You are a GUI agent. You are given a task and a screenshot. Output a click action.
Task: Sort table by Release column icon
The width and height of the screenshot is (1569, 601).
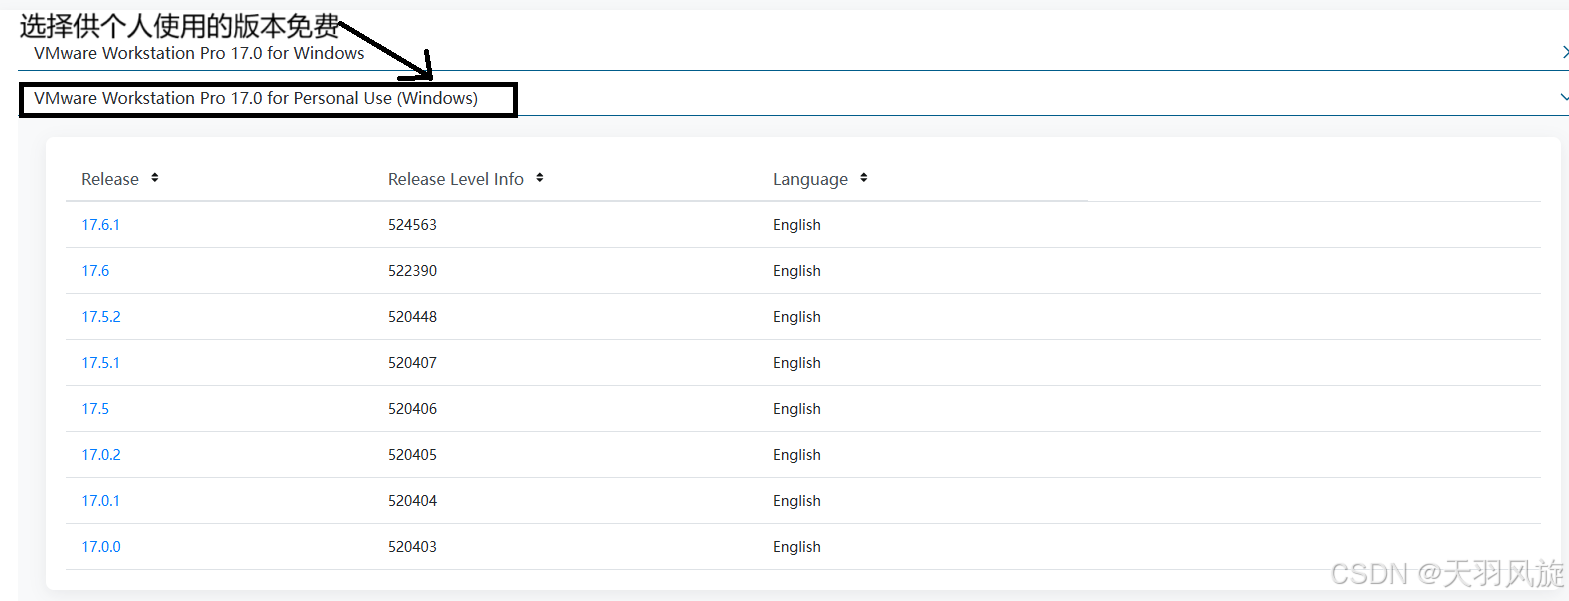click(155, 178)
